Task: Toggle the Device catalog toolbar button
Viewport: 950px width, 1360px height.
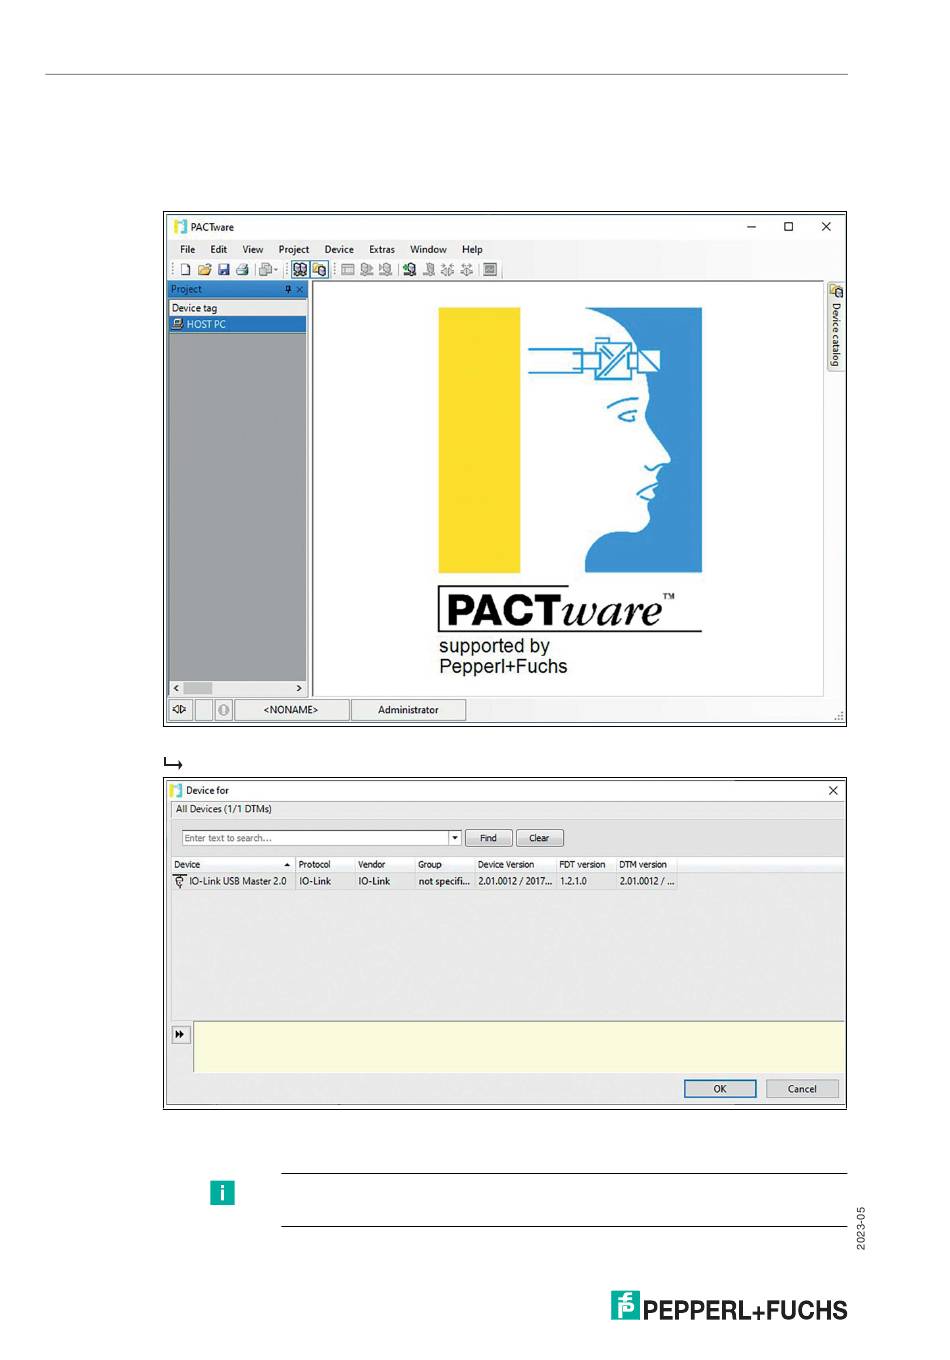Action: coord(319,270)
